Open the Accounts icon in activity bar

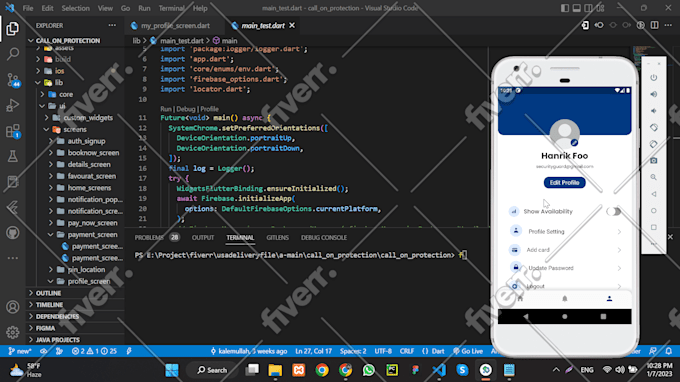pos(13,307)
